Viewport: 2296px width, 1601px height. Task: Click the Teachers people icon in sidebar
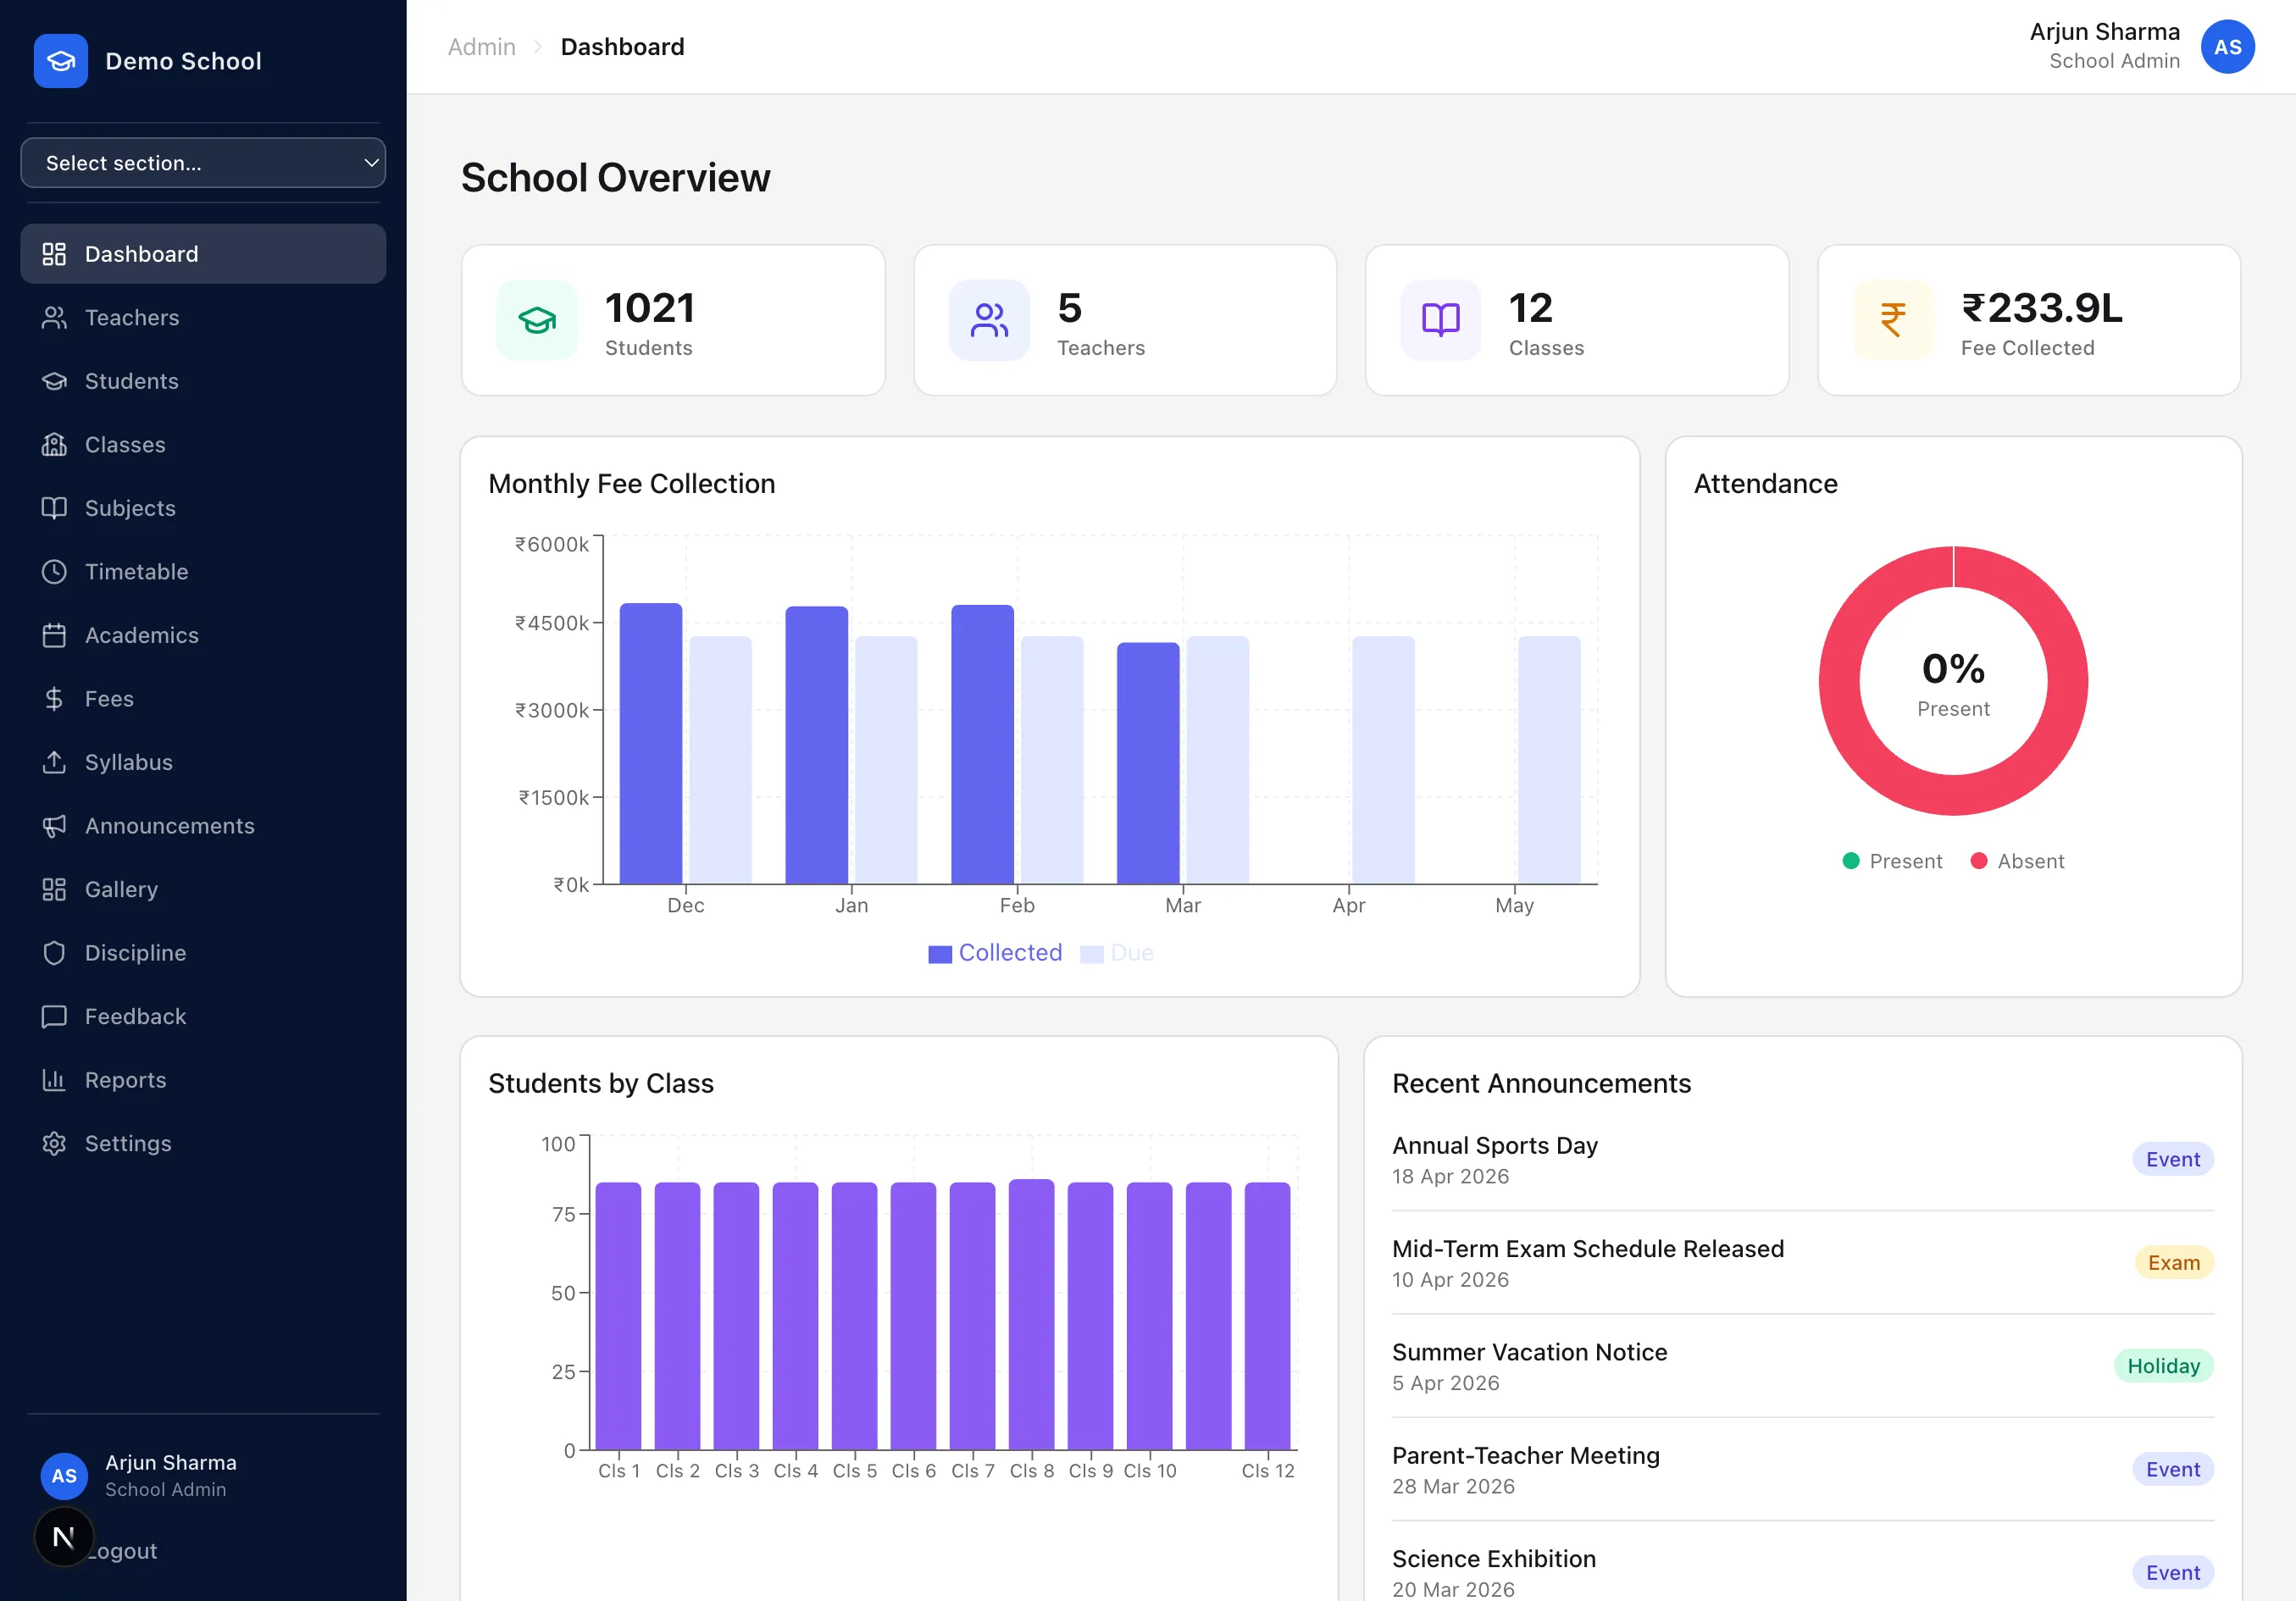(54, 318)
